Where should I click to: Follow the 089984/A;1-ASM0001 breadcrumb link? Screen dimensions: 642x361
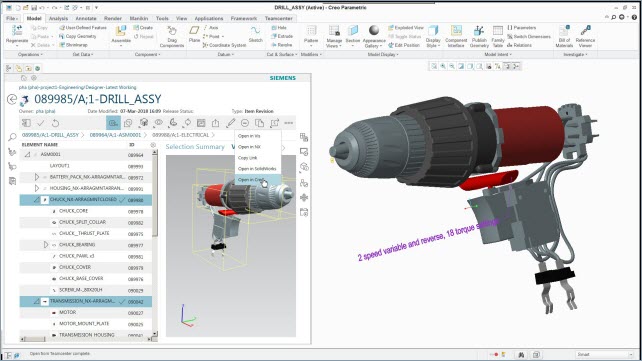(115, 135)
